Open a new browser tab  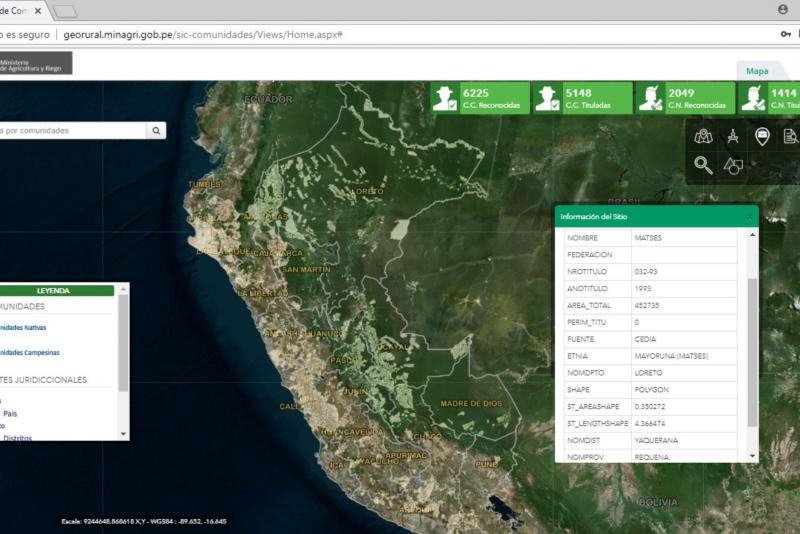point(65,11)
